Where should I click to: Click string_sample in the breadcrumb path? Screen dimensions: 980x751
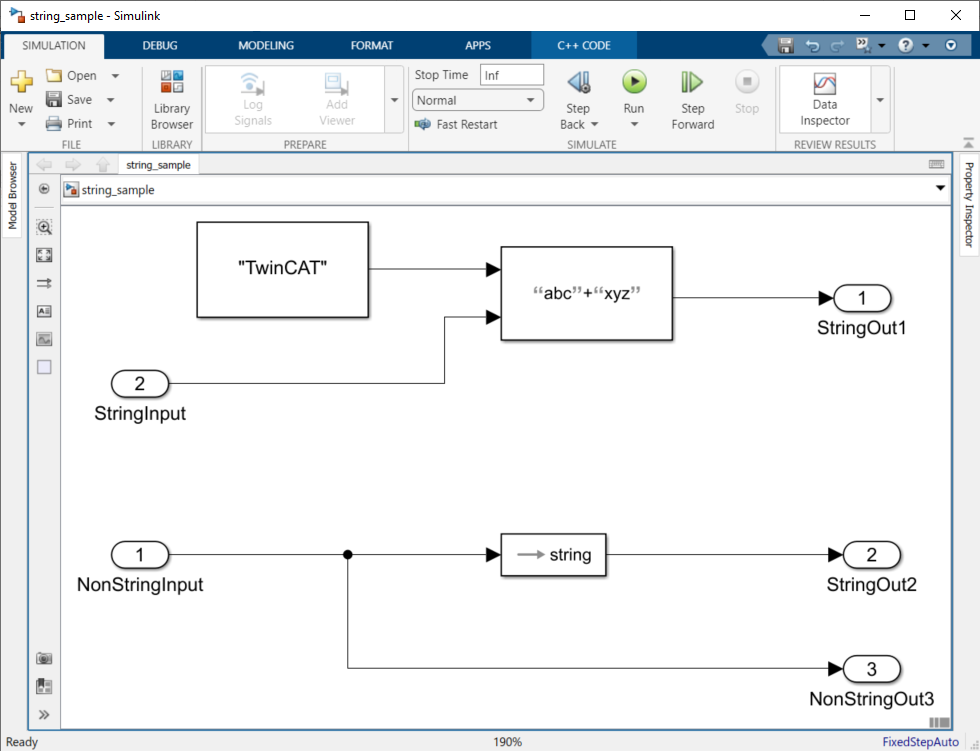118,190
